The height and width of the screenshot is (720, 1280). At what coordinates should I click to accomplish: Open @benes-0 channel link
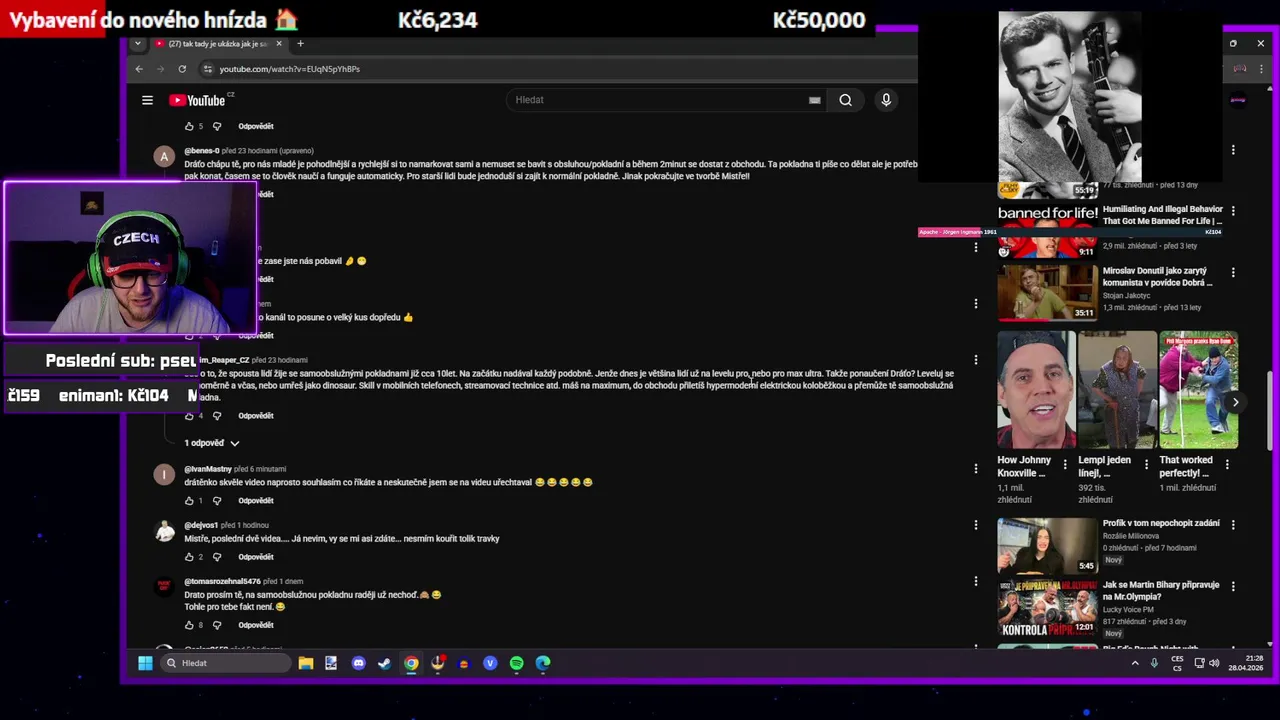201,151
